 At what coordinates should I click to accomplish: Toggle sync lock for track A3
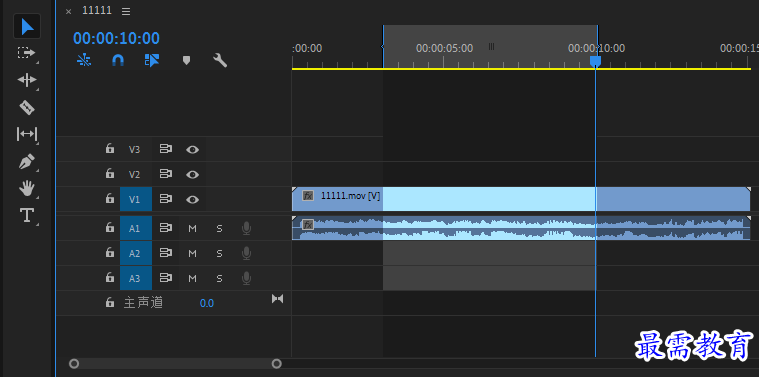[x=166, y=278]
